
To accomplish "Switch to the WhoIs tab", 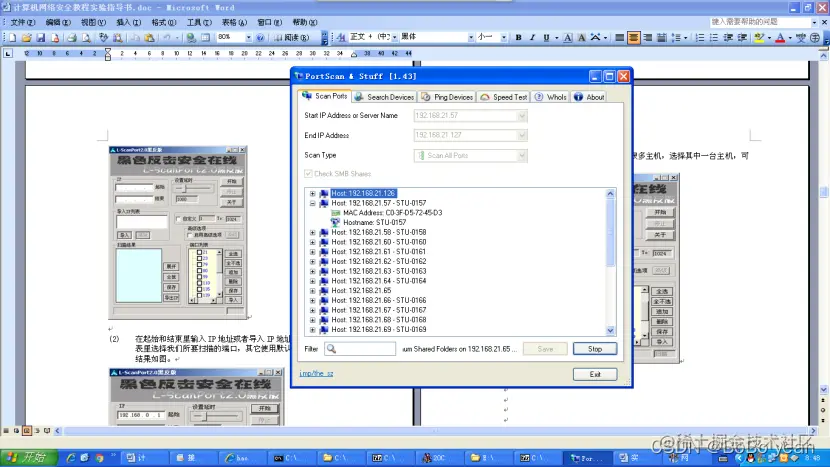I will pyautogui.click(x=551, y=97).
